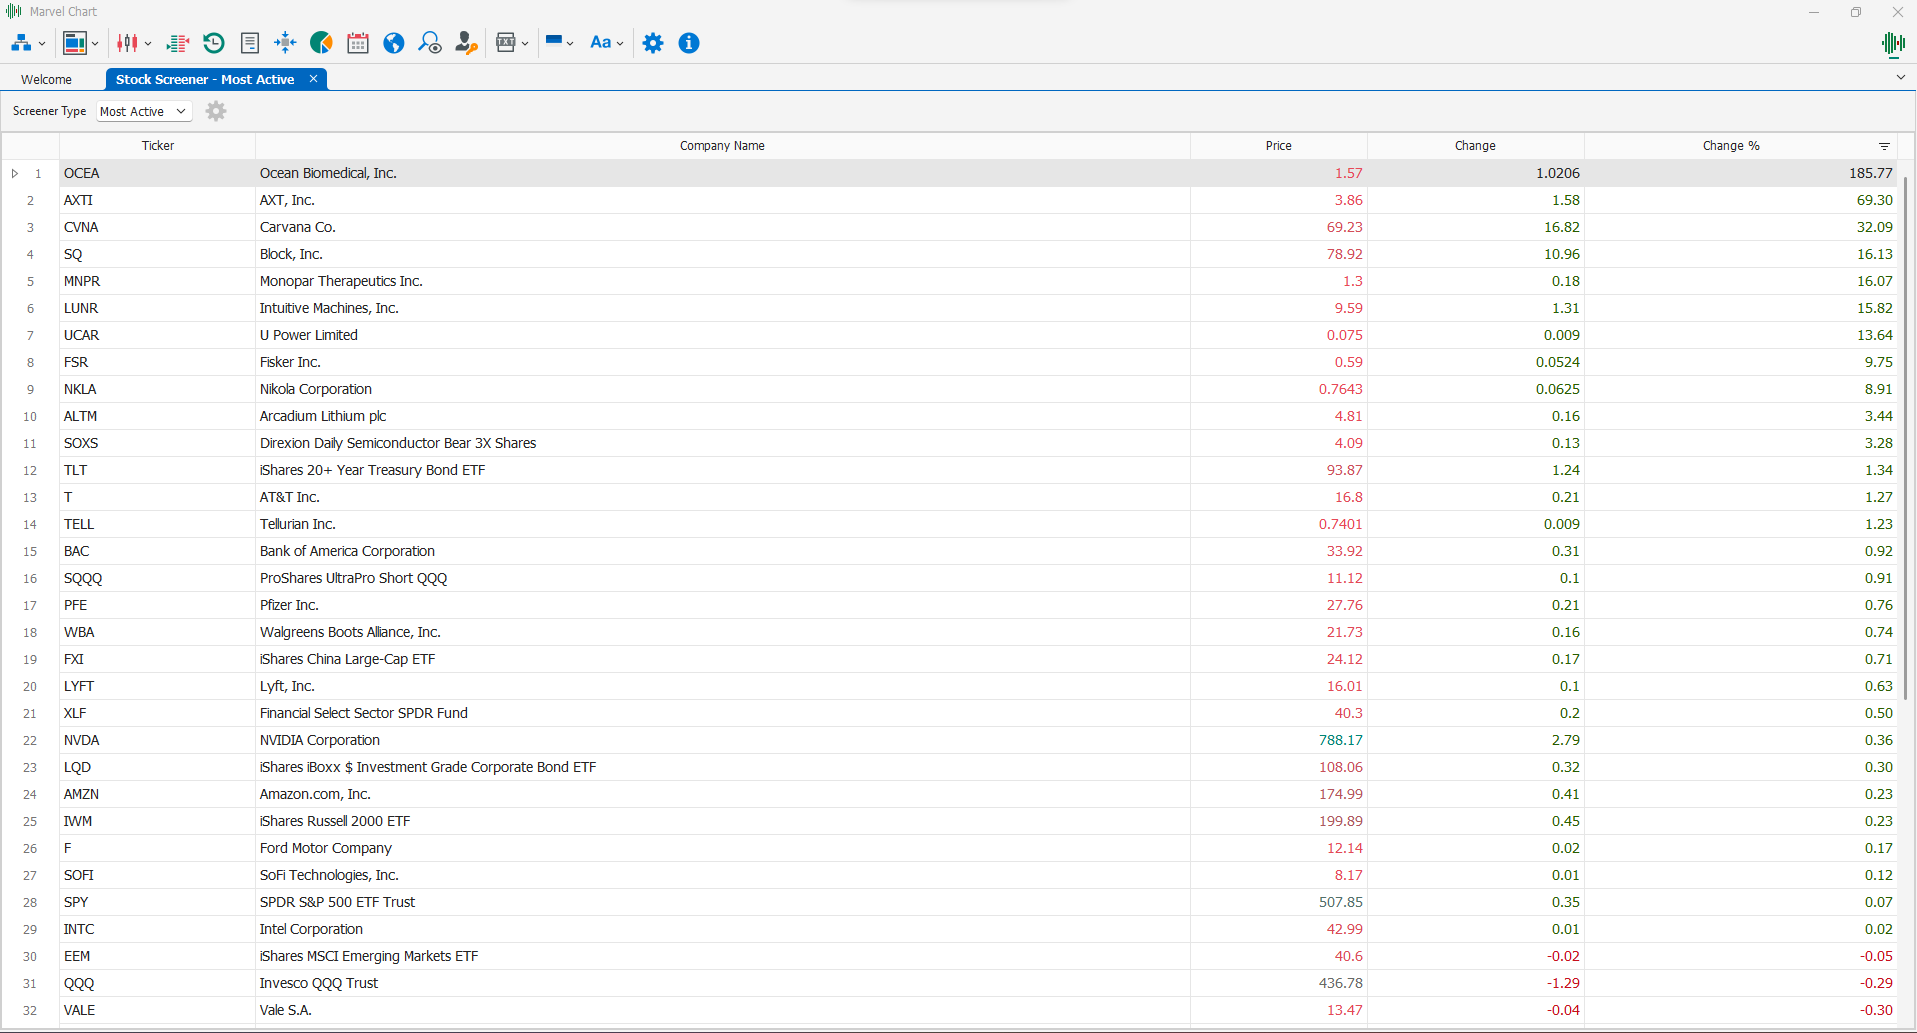Screen dimensions: 1917x1033
Task: Open the Screener Type Most Active combo box
Action: [x=144, y=111]
